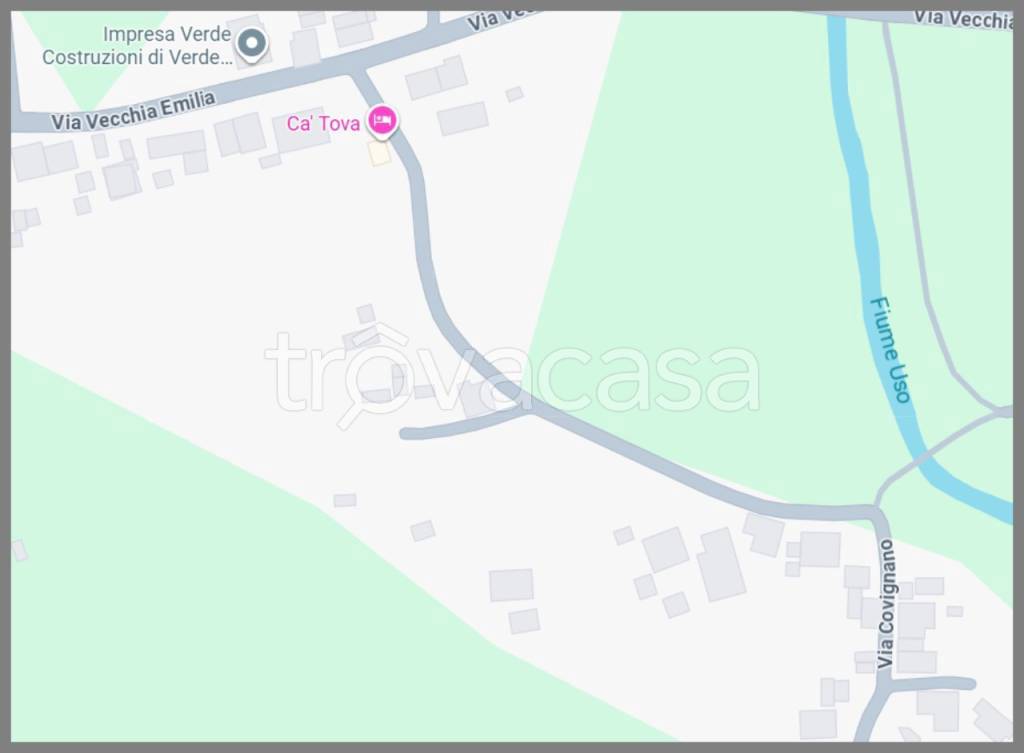Image resolution: width=1024 pixels, height=753 pixels.
Task: Click the short side street off Via Covignano
Action: pos(933,684)
